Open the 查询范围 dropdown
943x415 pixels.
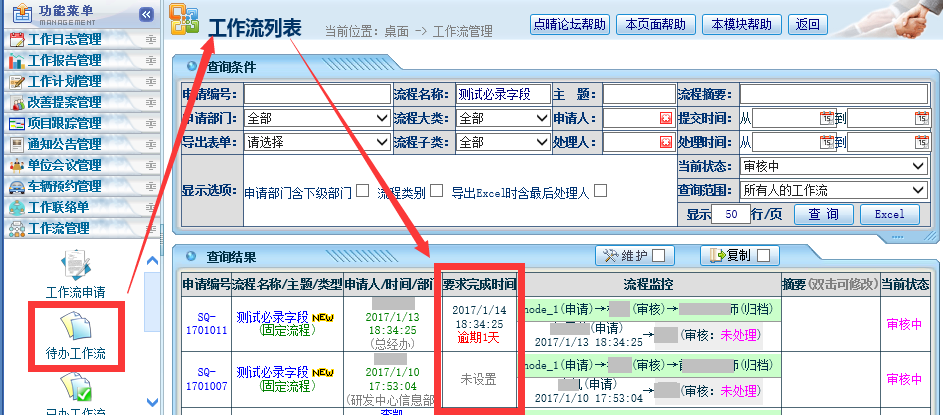pyautogui.click(x=834, y=190)
